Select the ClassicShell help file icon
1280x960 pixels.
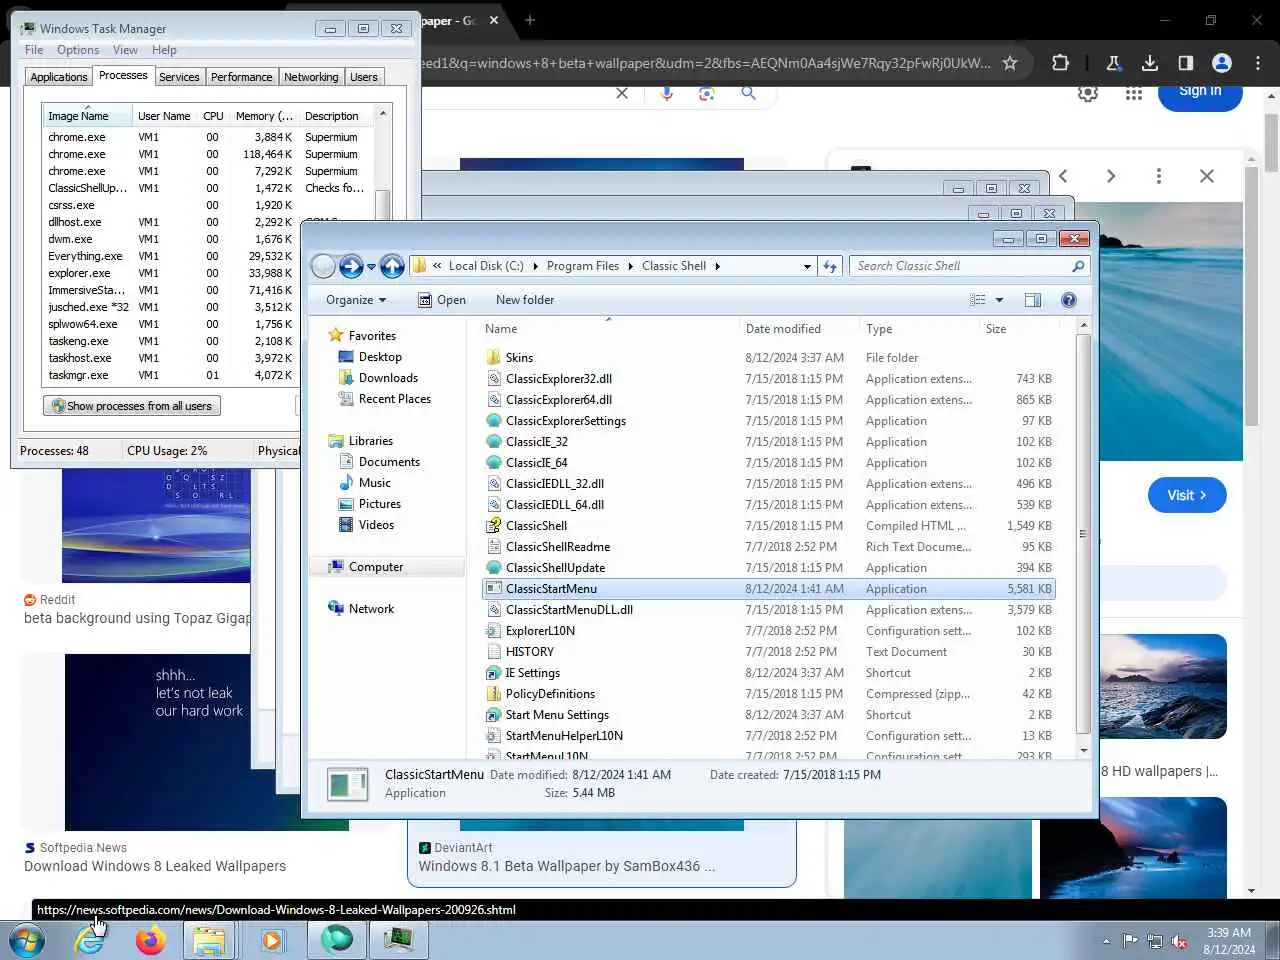pos(493,526)
